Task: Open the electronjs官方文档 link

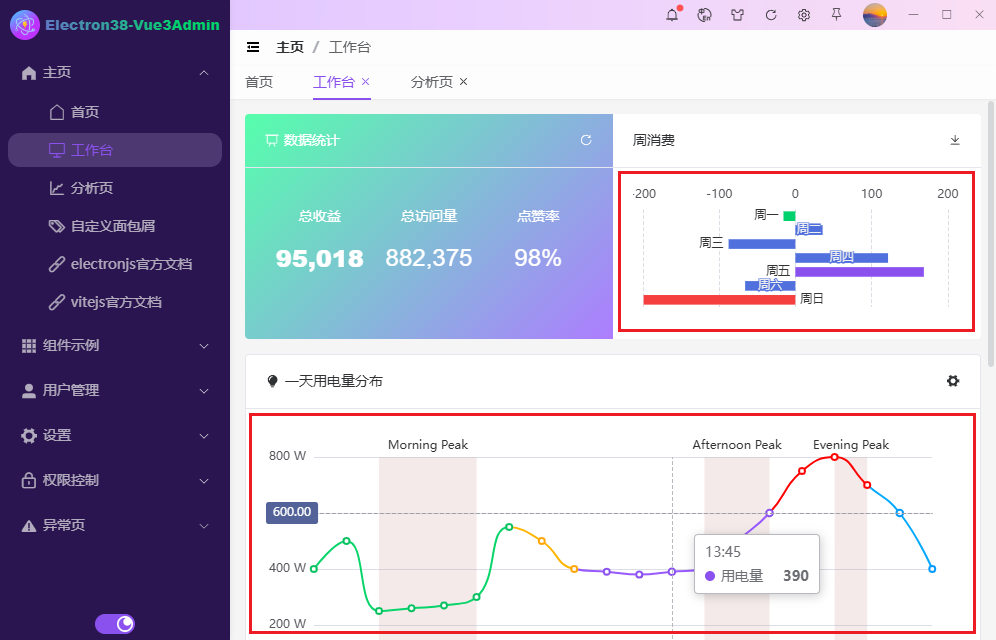Action: [x=115, y=264]
